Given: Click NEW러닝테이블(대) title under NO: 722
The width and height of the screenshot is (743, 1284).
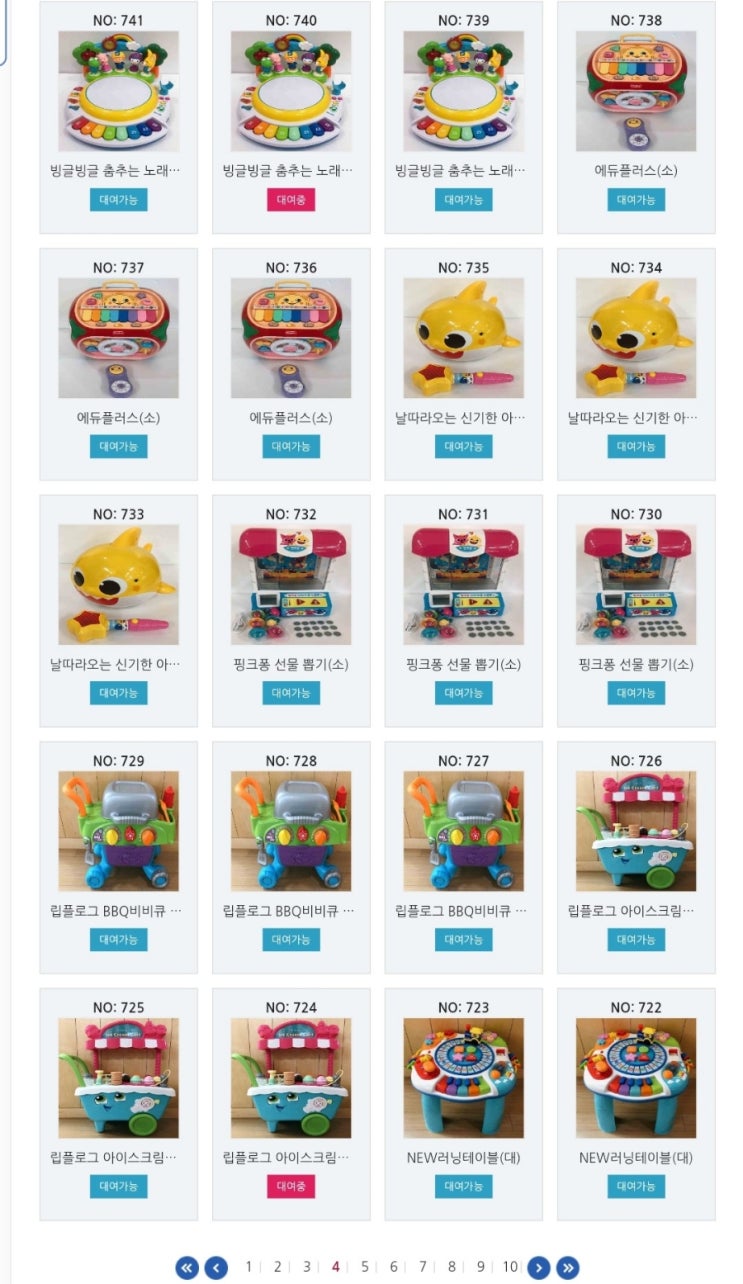Looking at the screenshot, I should (636, 1158).
